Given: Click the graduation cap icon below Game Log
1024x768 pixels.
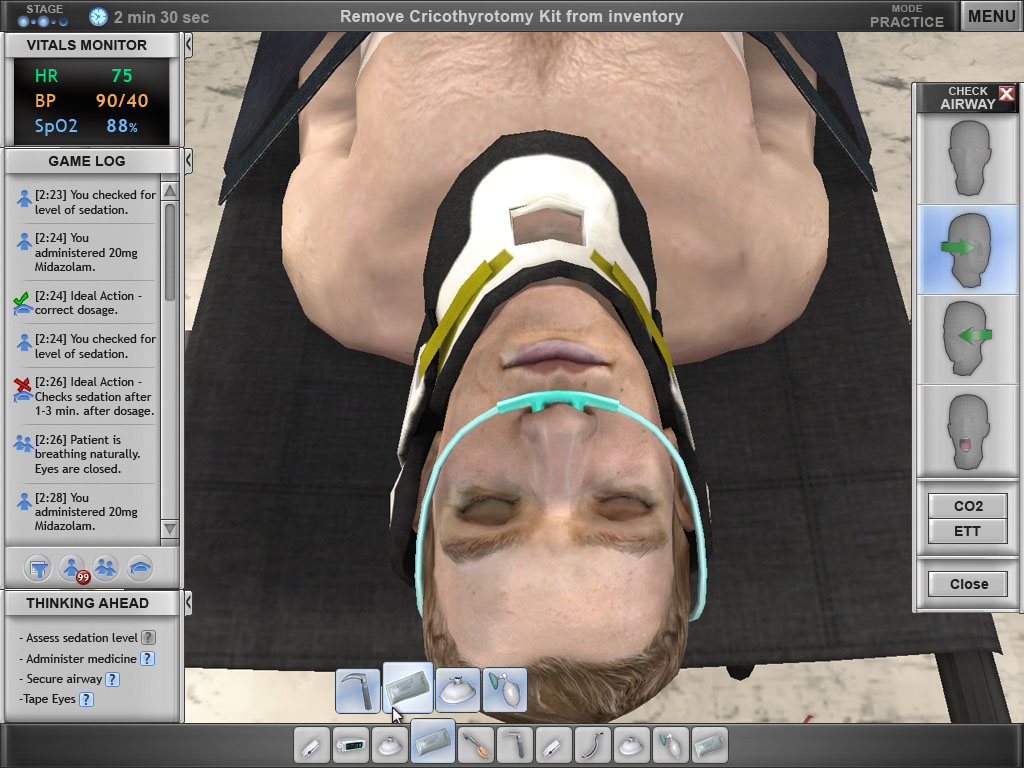Looking at the screenshot, I should (140, 568).
